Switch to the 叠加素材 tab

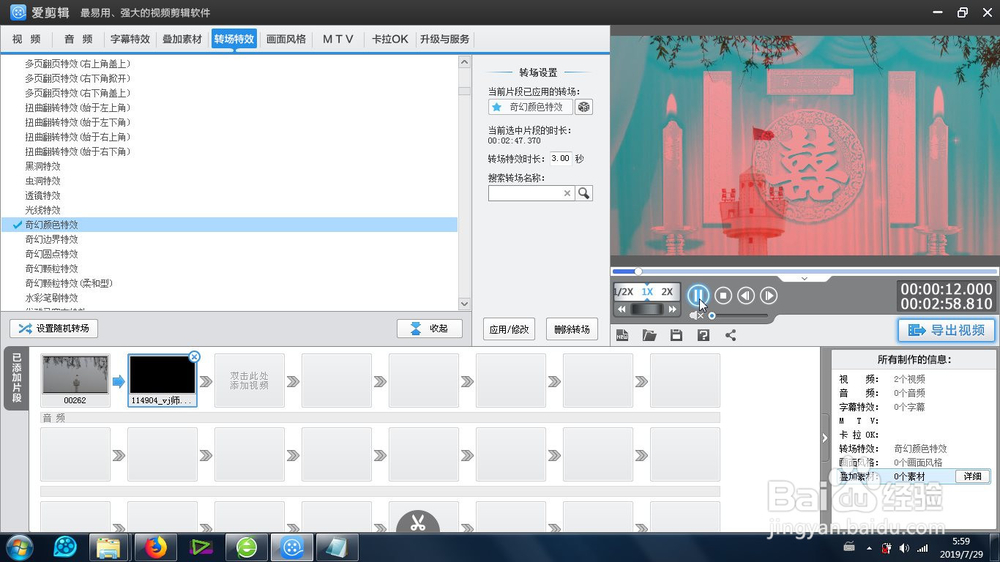182,39
